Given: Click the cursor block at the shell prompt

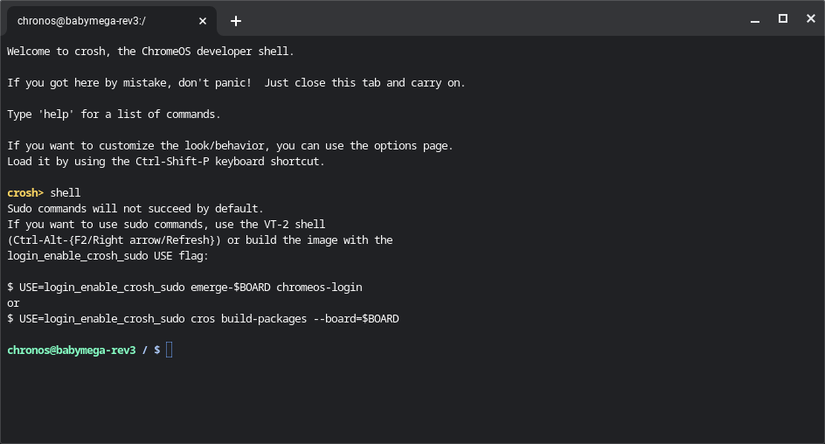Looking at the screenshot, I should [x=170, y=349].
